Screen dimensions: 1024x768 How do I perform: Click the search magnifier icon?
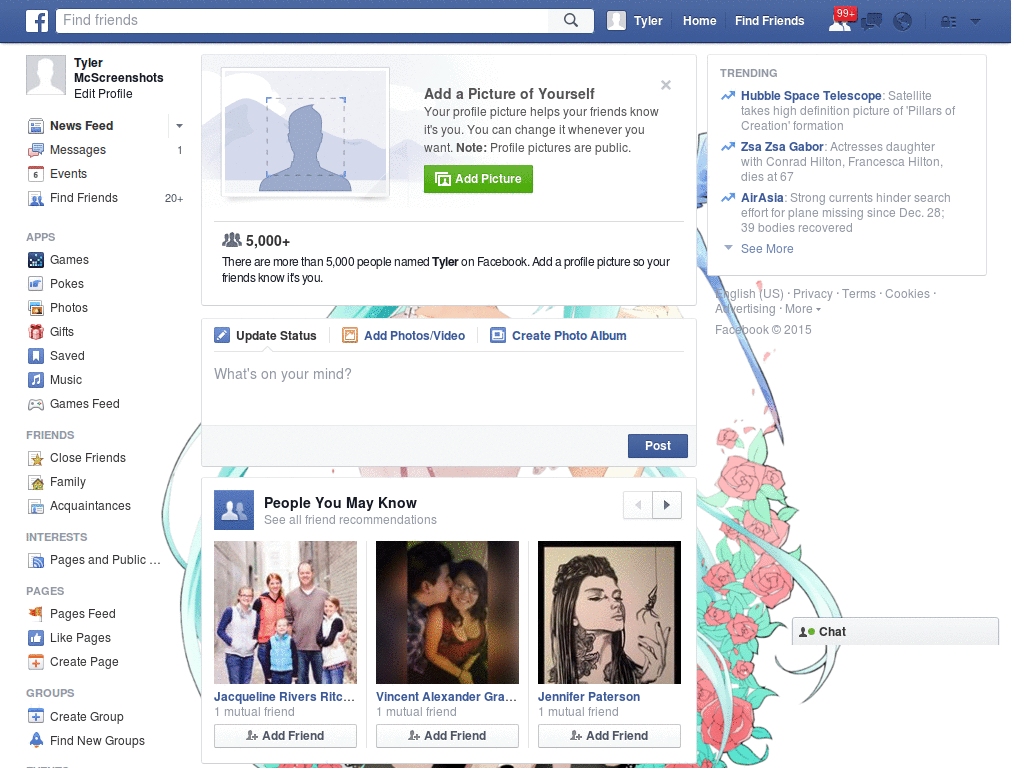tap(571, 20)
